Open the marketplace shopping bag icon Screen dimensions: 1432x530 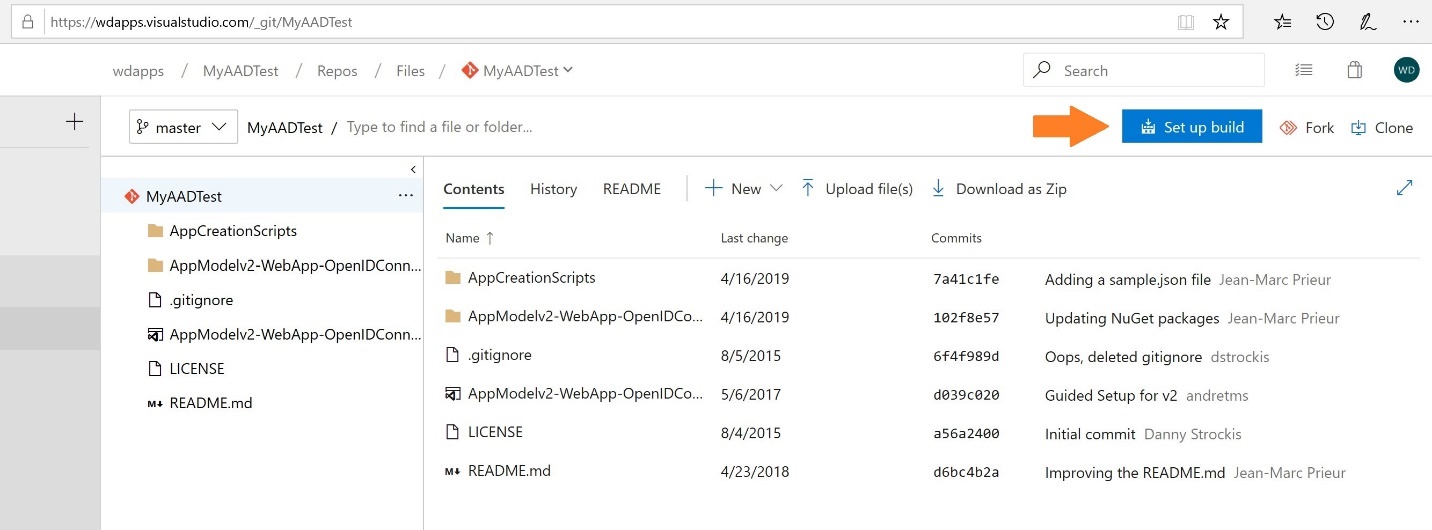pos(1354,70)
